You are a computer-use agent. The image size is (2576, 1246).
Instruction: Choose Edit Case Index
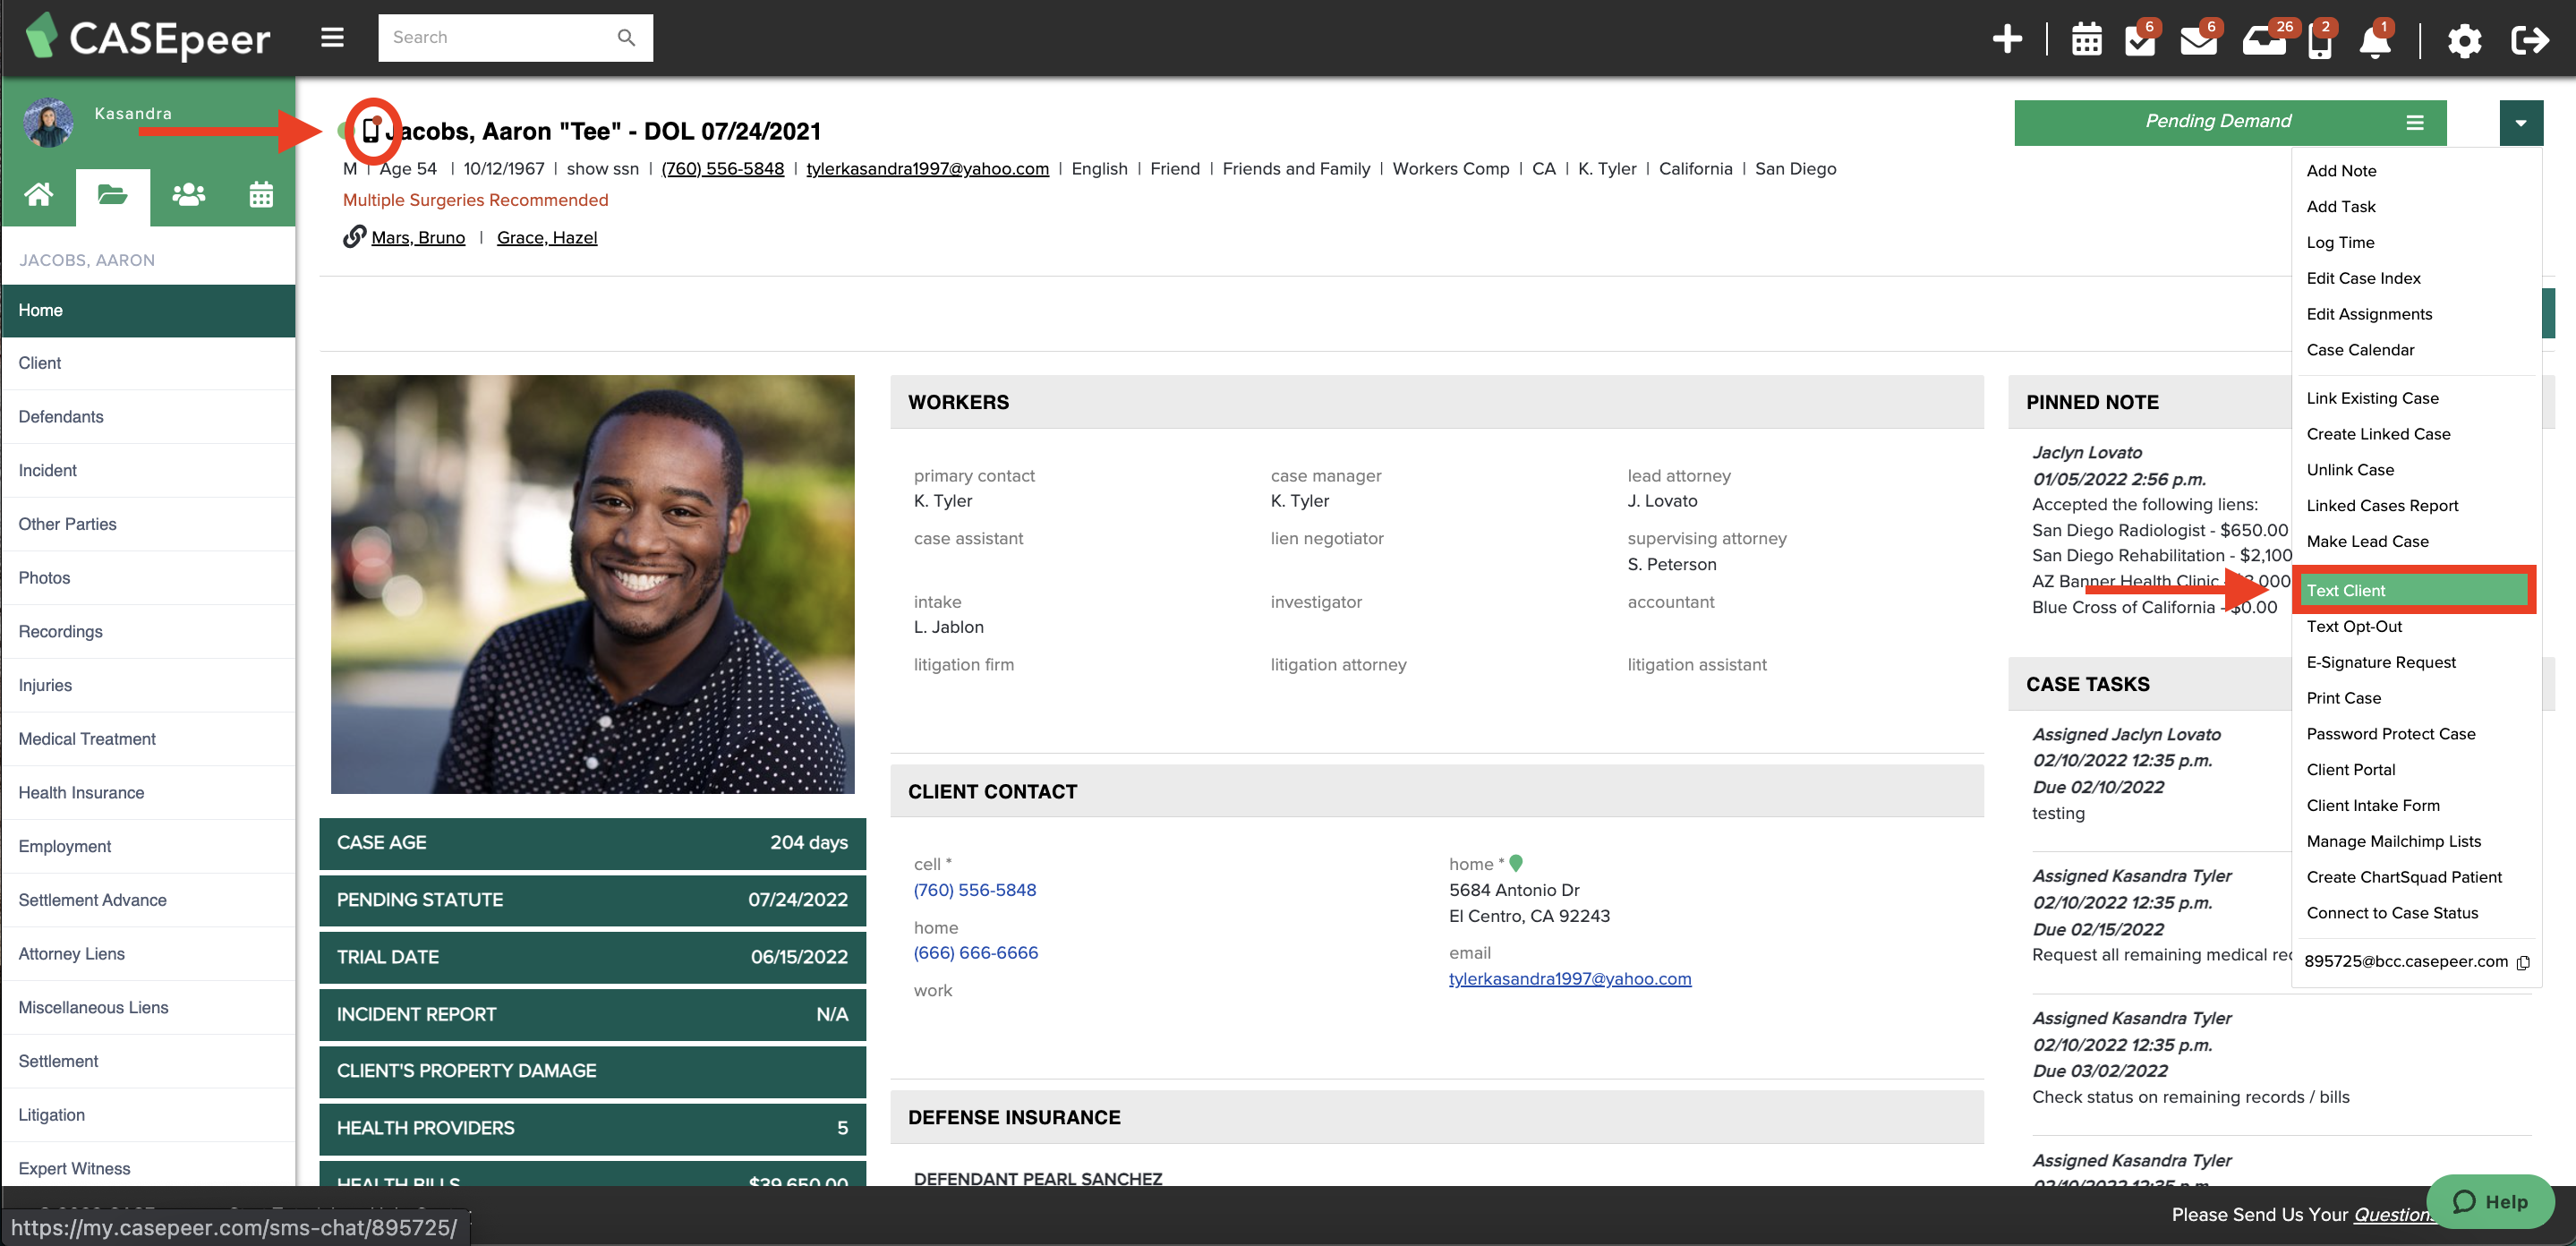coord(2364,278)
